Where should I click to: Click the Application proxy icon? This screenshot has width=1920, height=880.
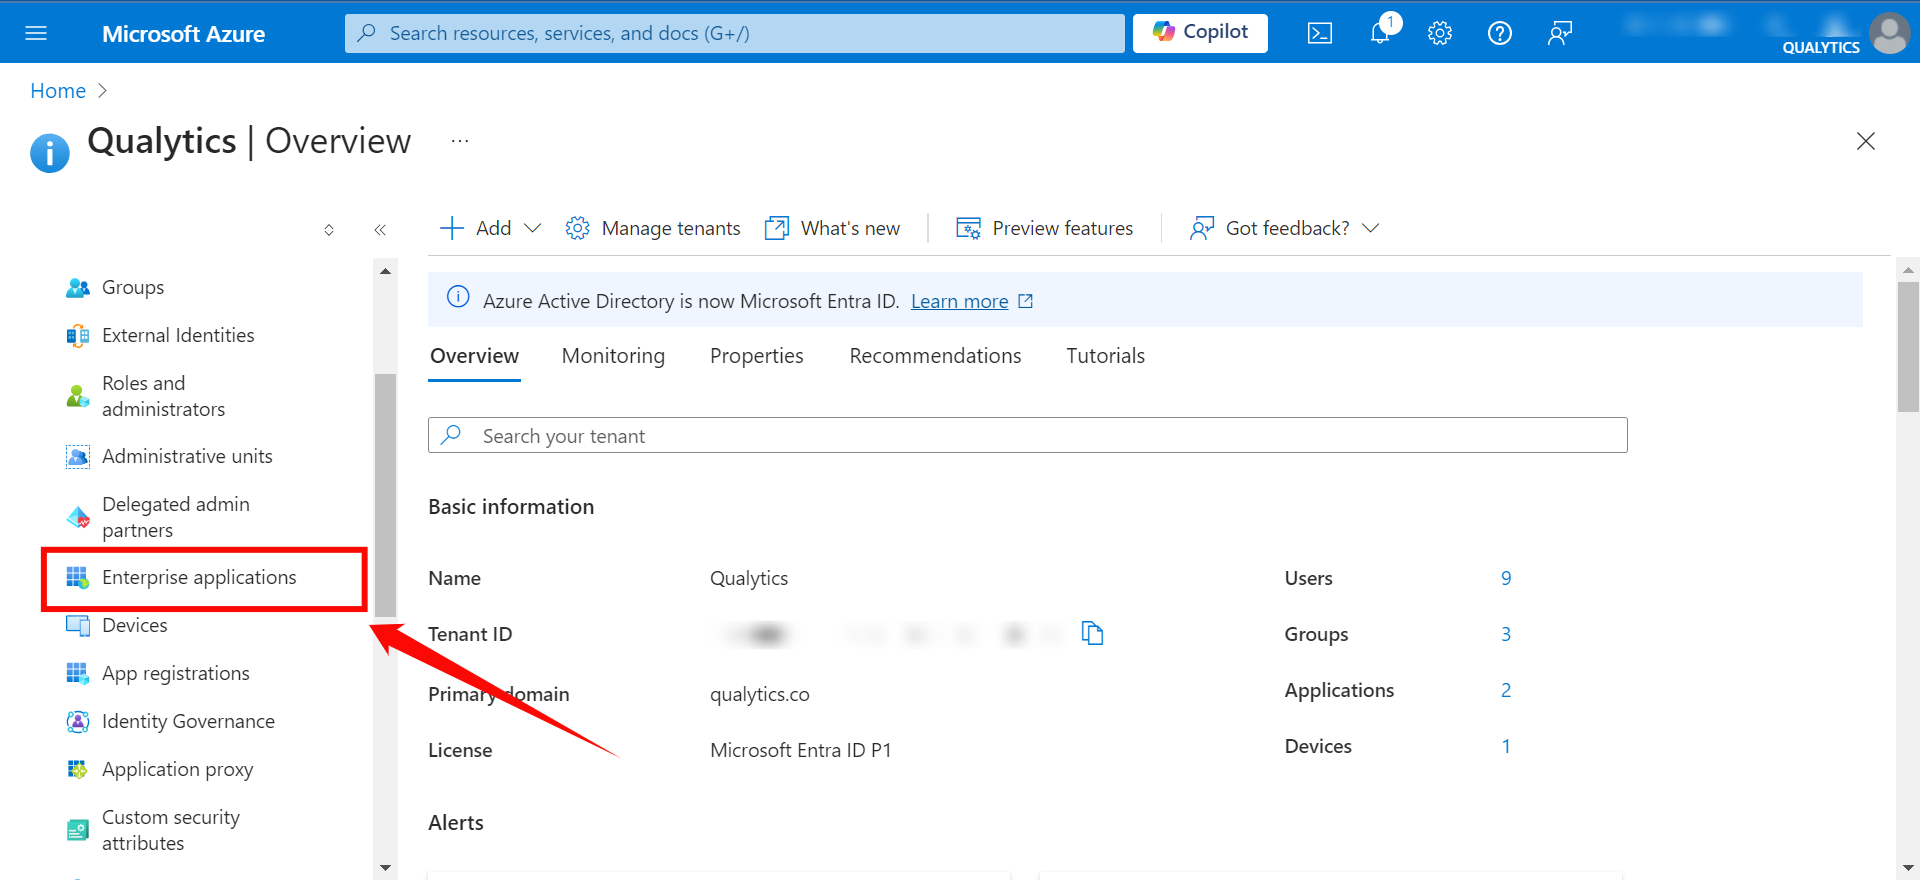click(78, 770)
